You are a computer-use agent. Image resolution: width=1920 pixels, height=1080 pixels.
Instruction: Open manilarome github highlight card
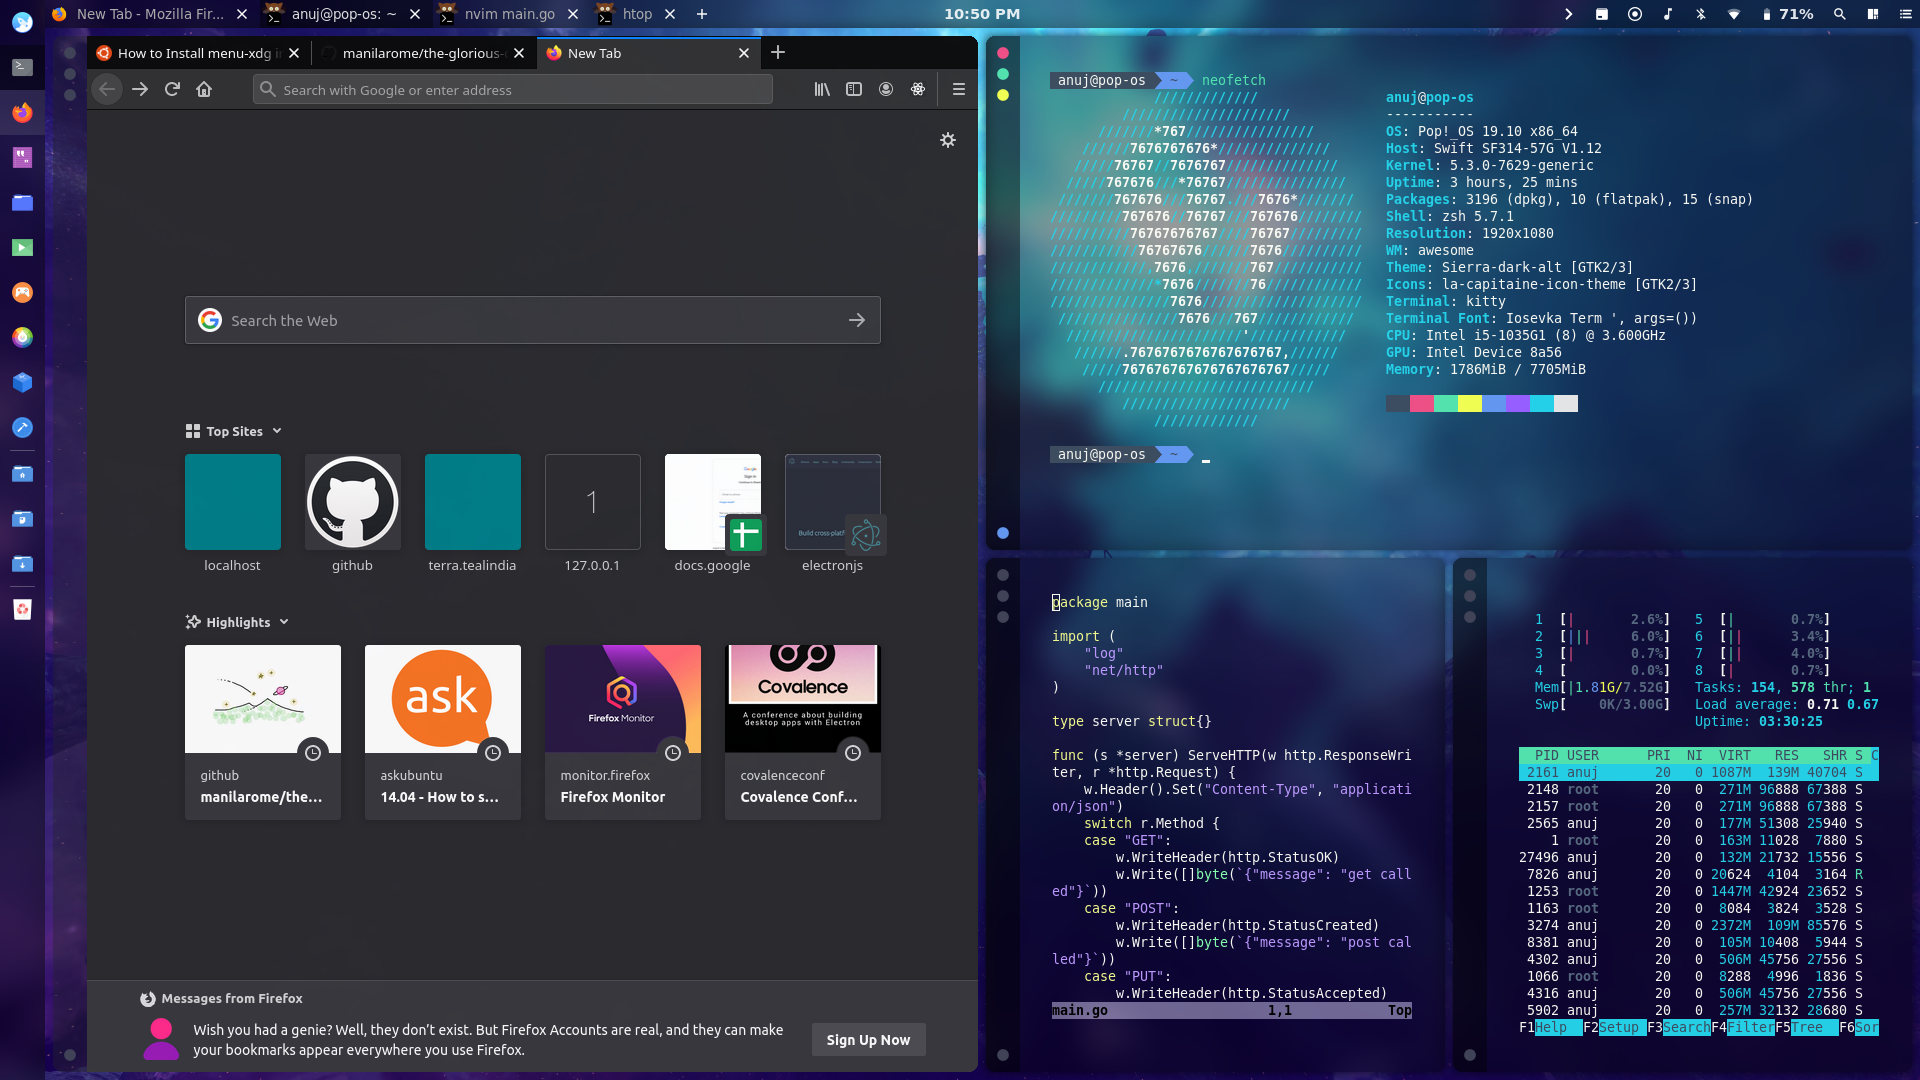[x=263, y=732]
